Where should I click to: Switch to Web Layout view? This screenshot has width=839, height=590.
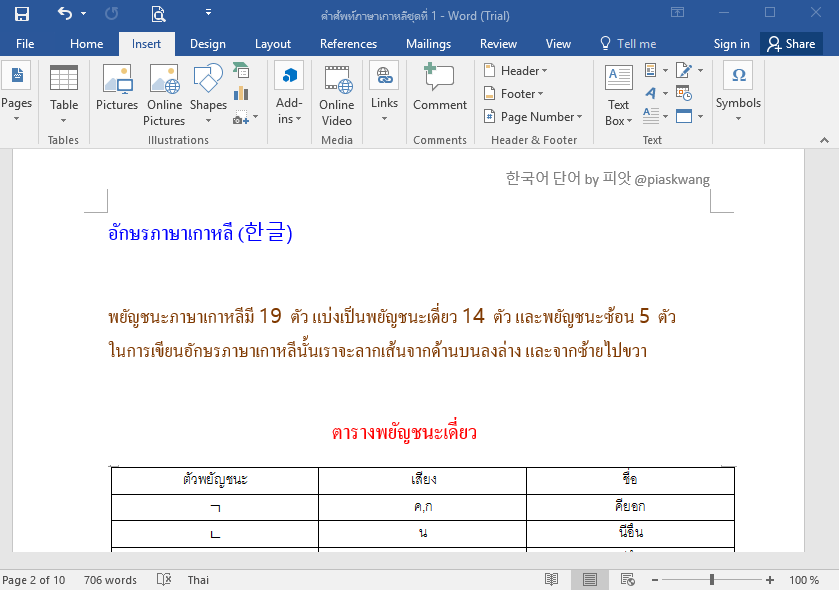click(x=628, y=579)
